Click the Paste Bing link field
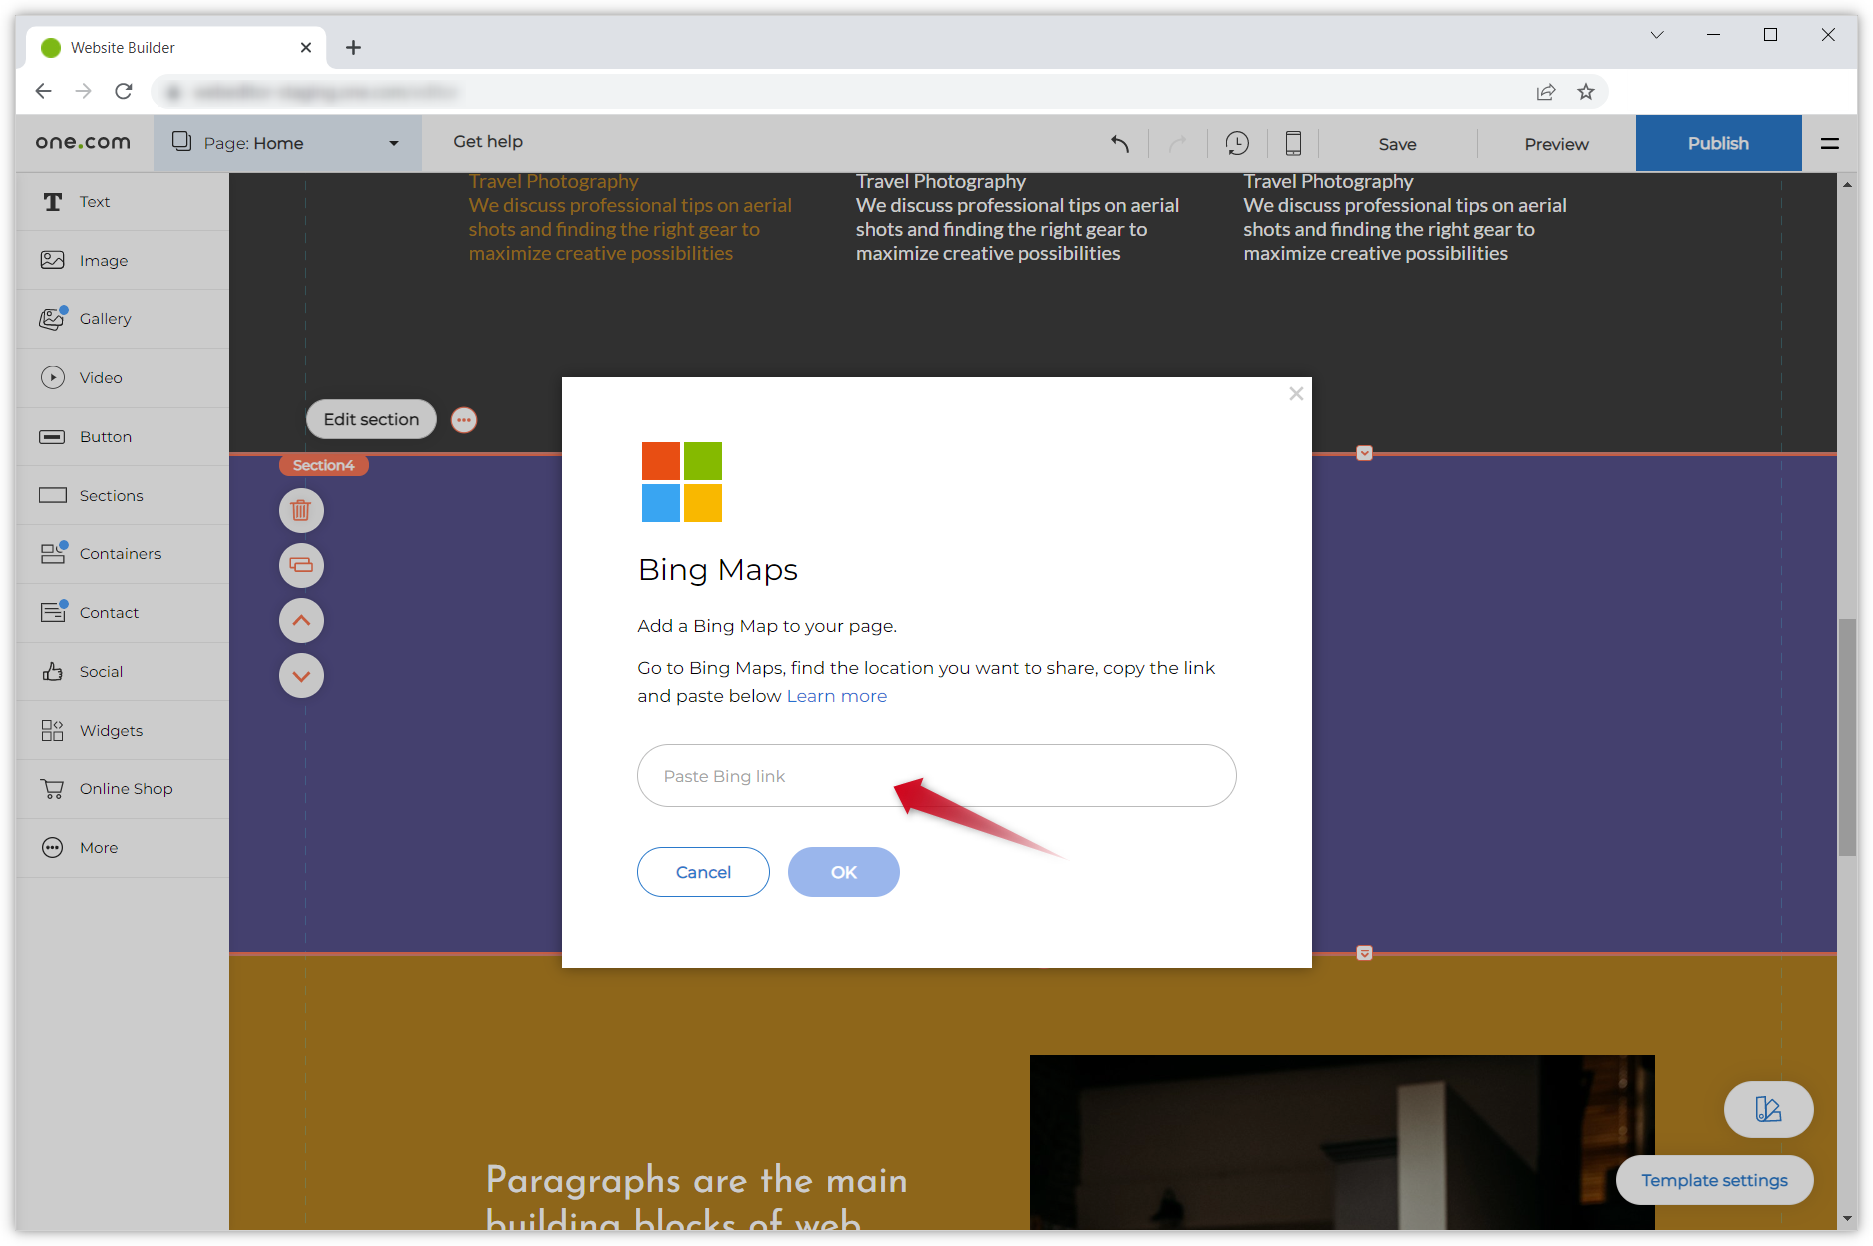This screenshot has width=1873, height=1246. (x=936, y=776)
